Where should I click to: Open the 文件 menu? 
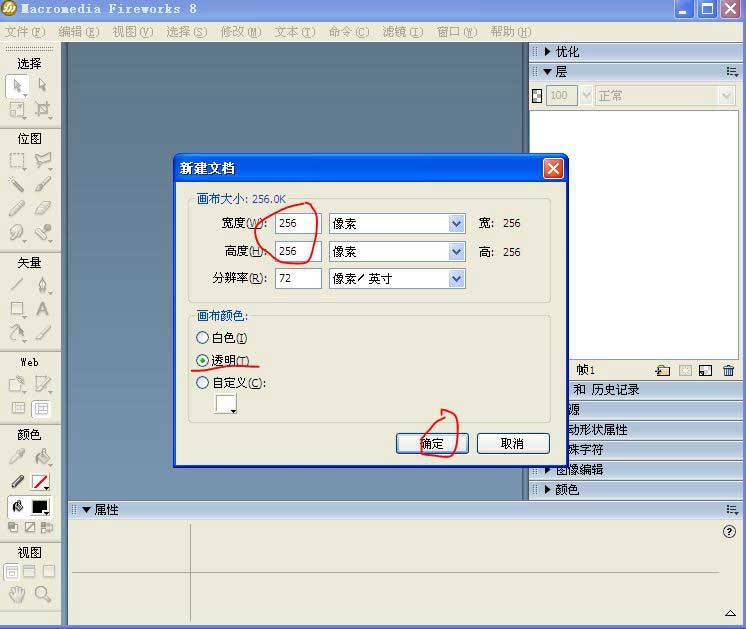click(x=25, y=32)
